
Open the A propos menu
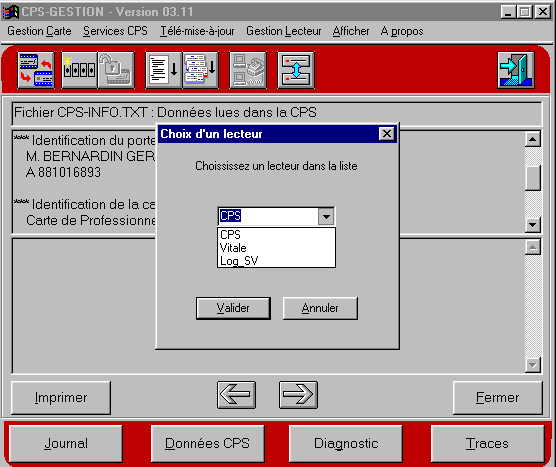402,31
